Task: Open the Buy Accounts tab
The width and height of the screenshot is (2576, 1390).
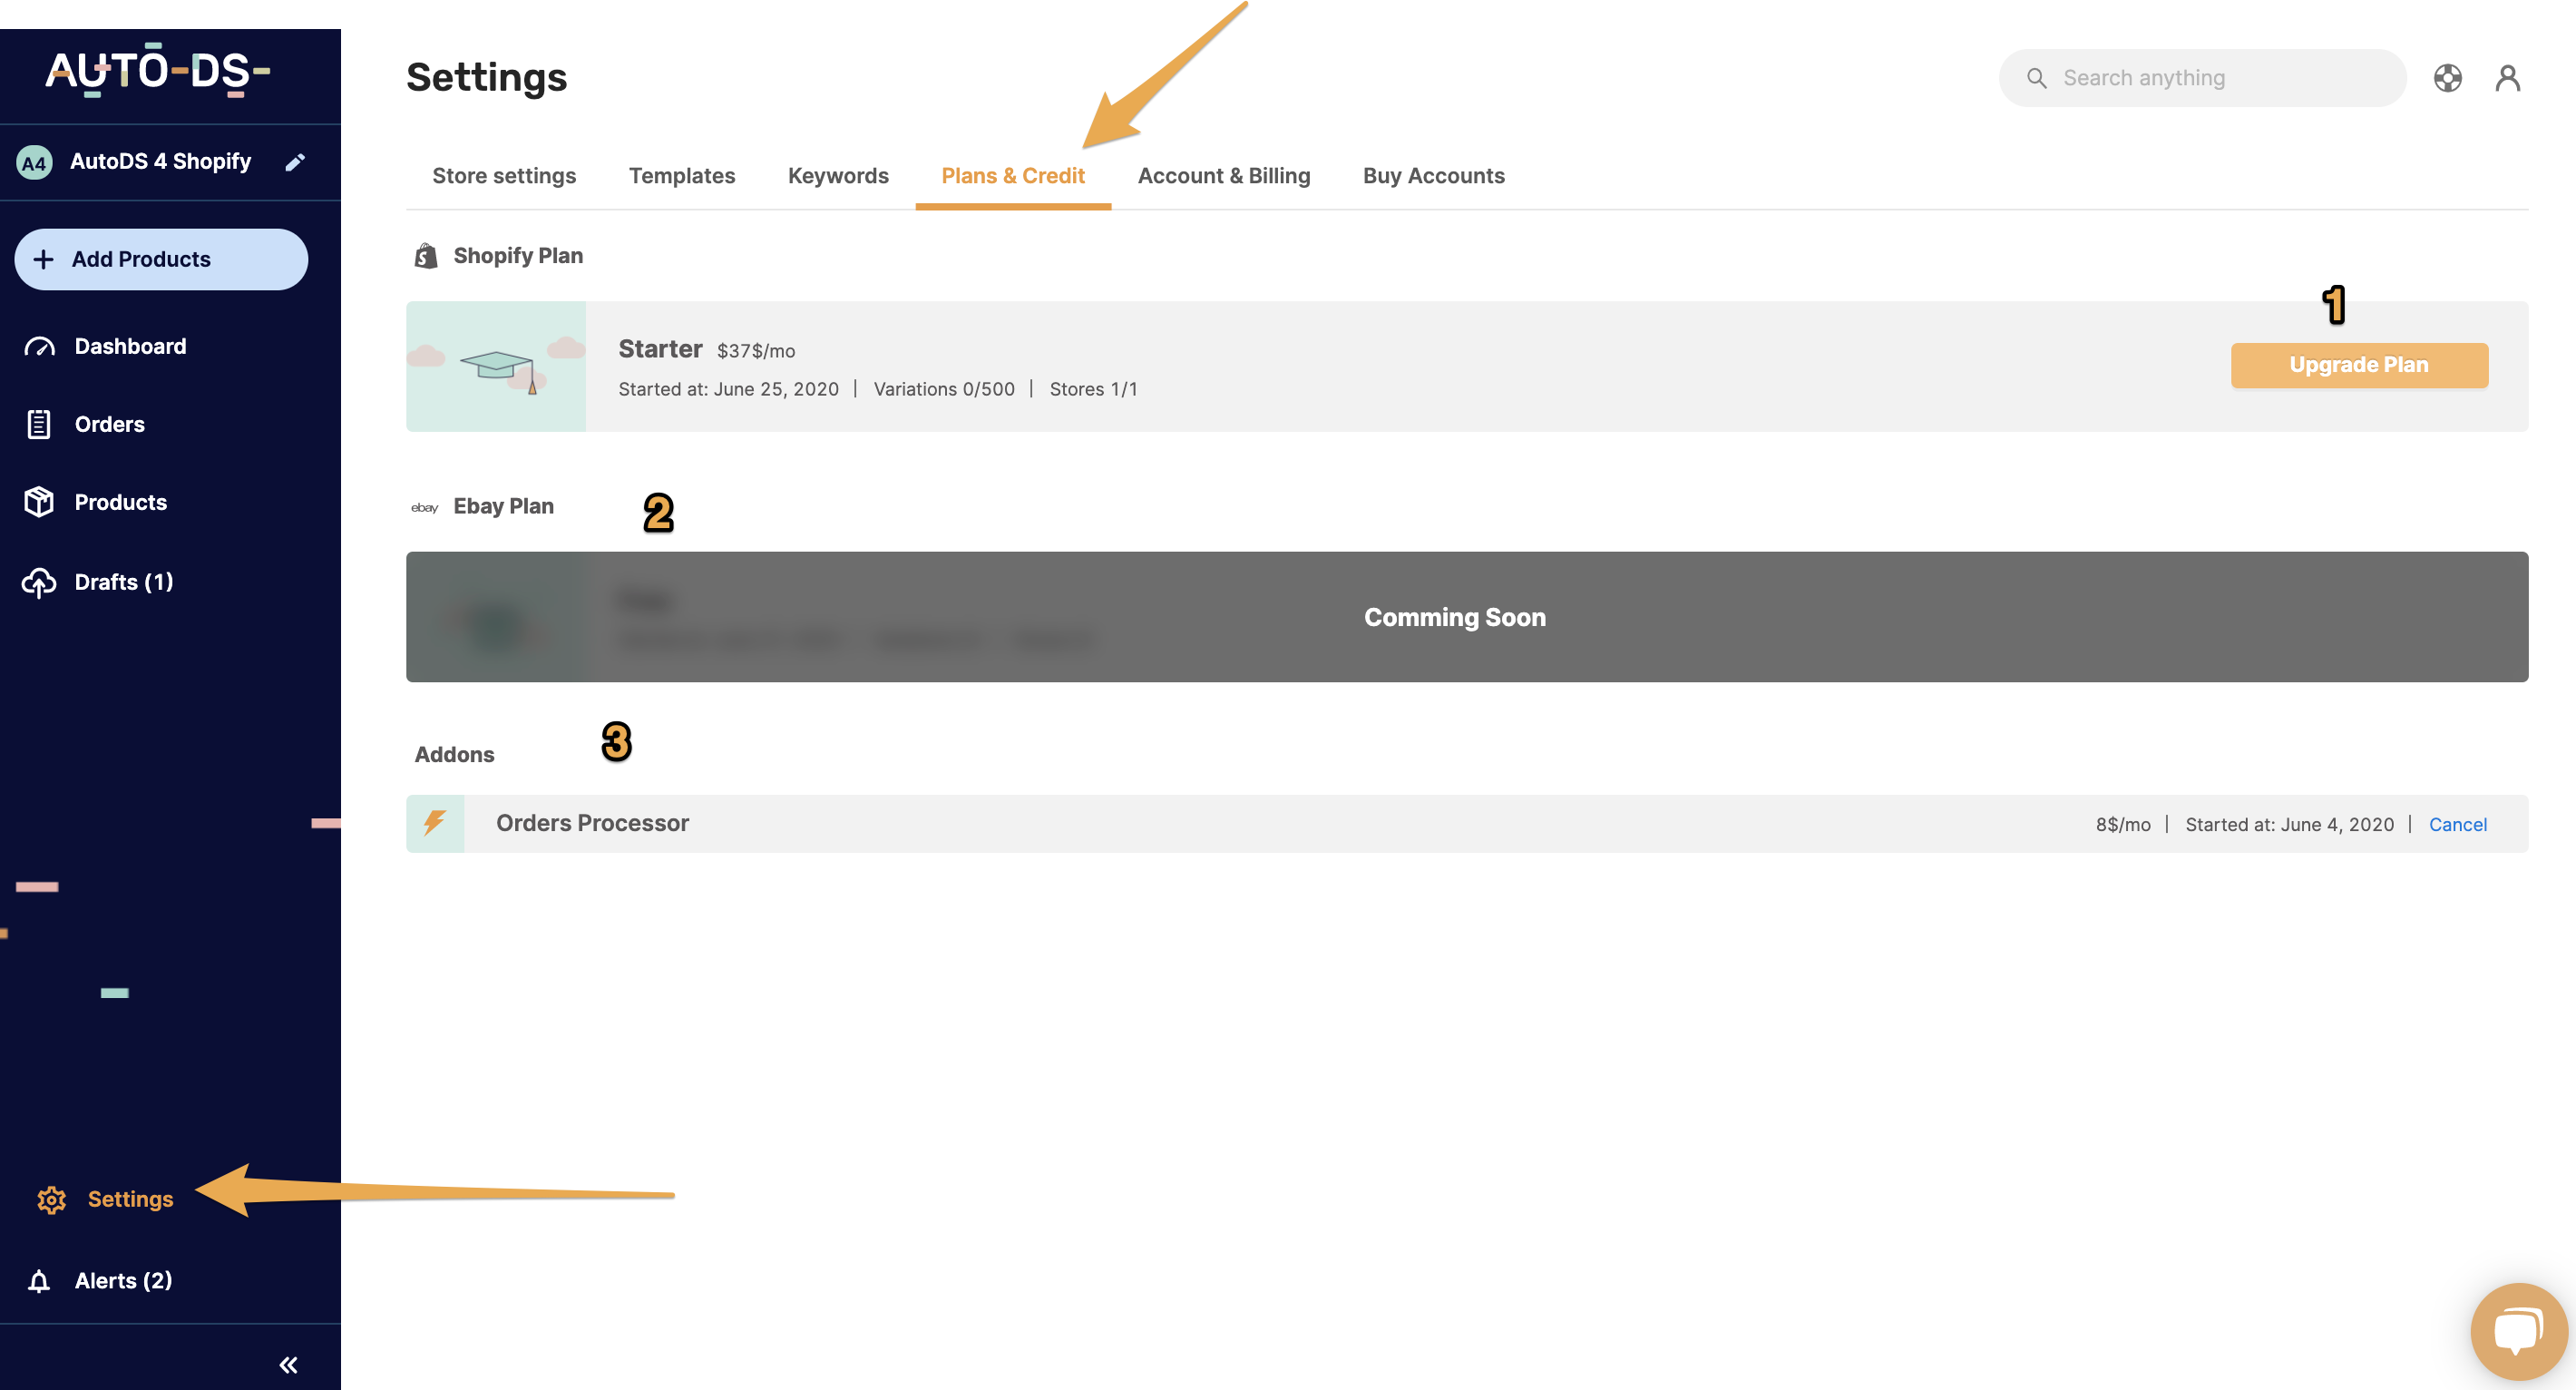Action: point(1434,176)
